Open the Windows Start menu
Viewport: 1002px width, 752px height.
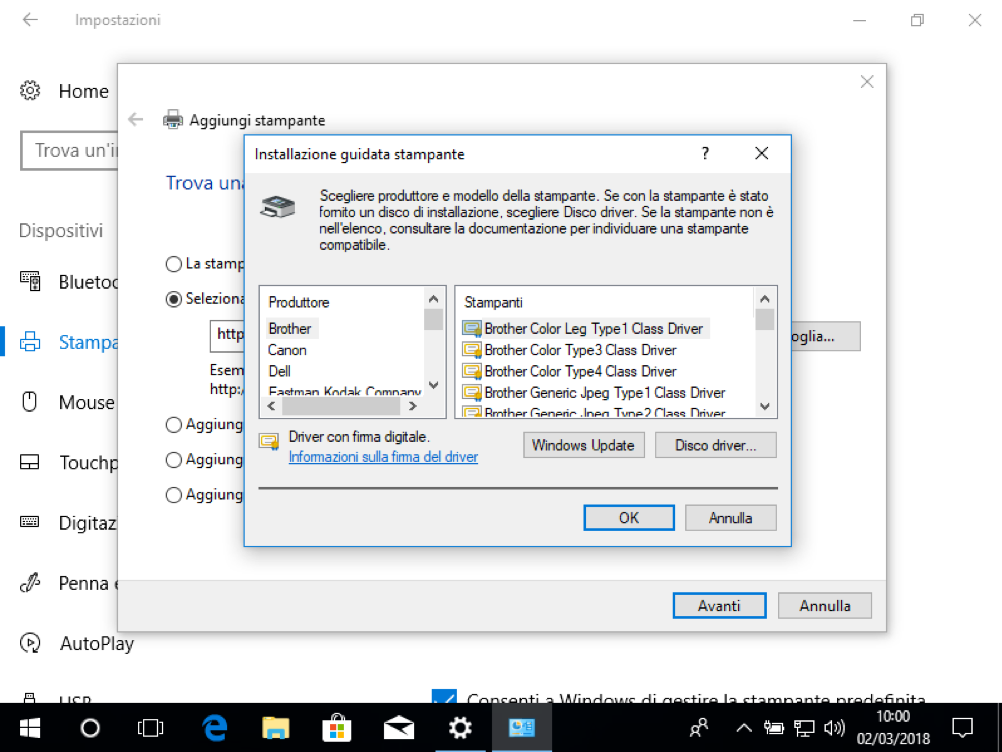tap(29, 728)
